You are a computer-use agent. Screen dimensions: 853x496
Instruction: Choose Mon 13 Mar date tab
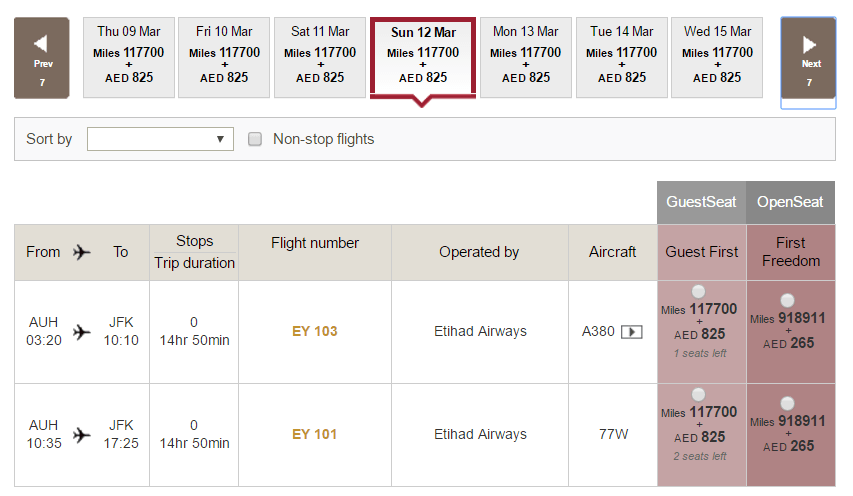(526, 58)
